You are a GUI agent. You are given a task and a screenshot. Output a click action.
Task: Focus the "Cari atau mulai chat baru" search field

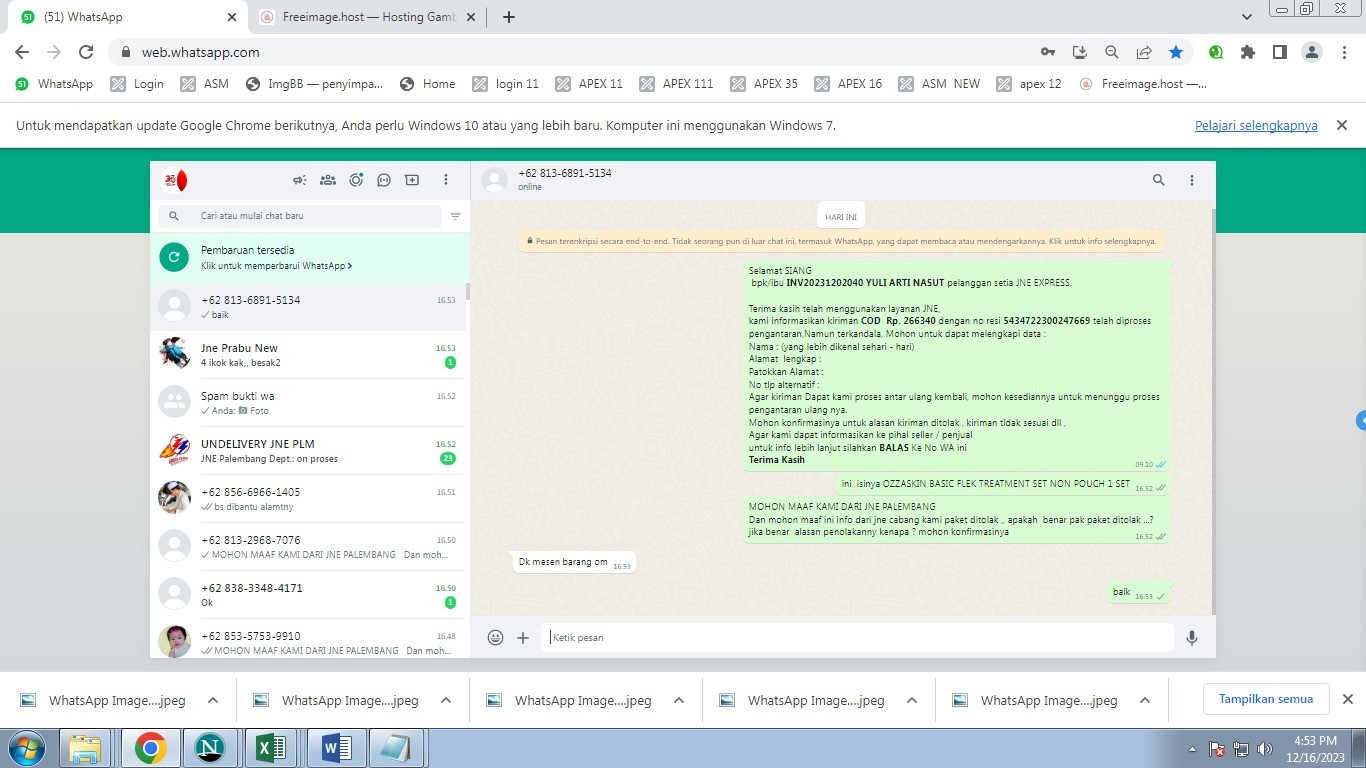[x=300, y=216]
